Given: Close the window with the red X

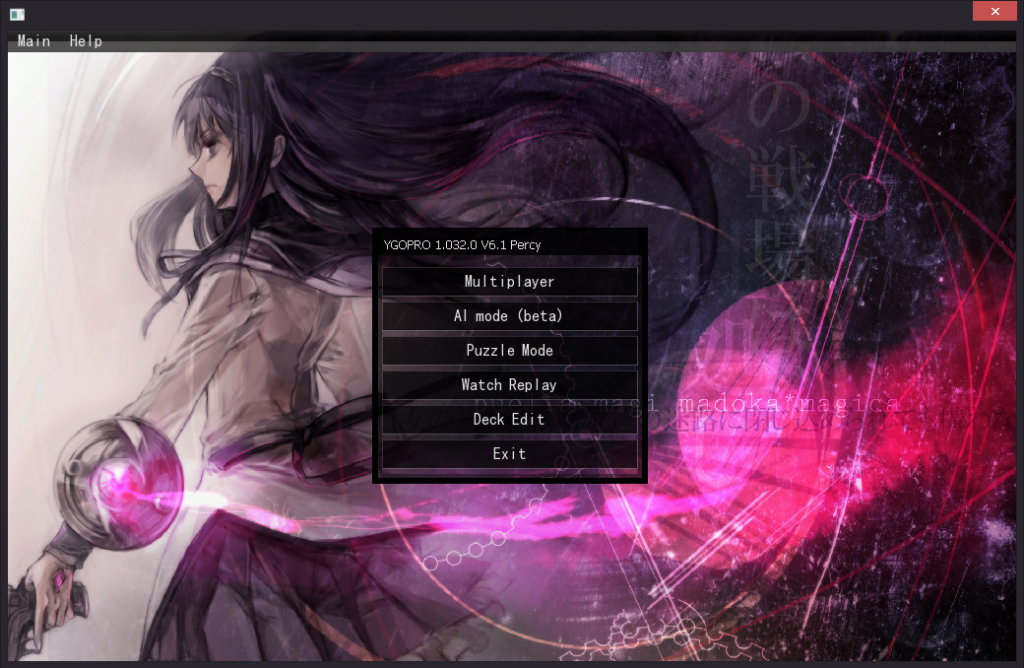Looking at the screenshot, I should [x=995, y=11].
